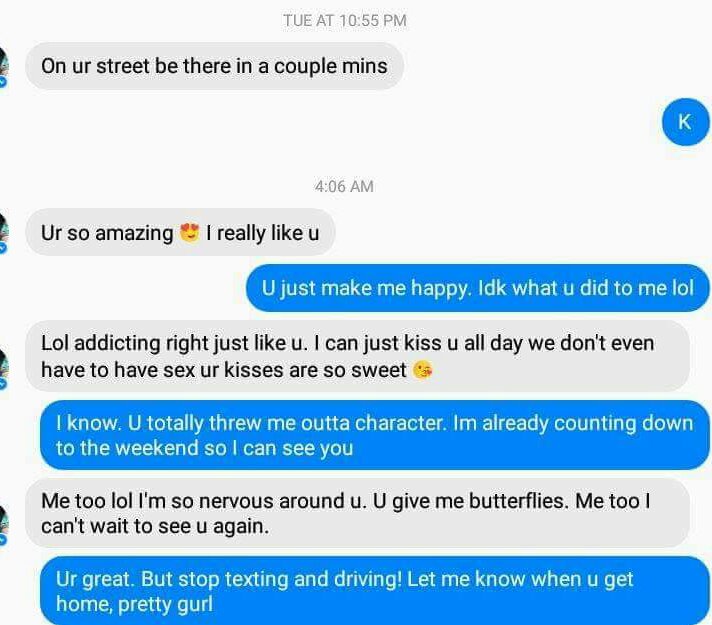
Task: Tap Messenger badge on third avatar
Action: (x=3, y=384)
